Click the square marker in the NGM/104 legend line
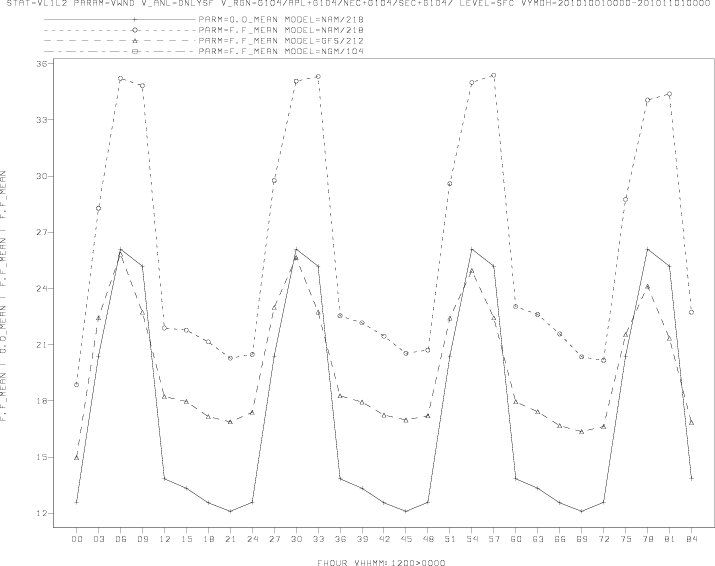The image size is (715, 566). click(134, 51)
